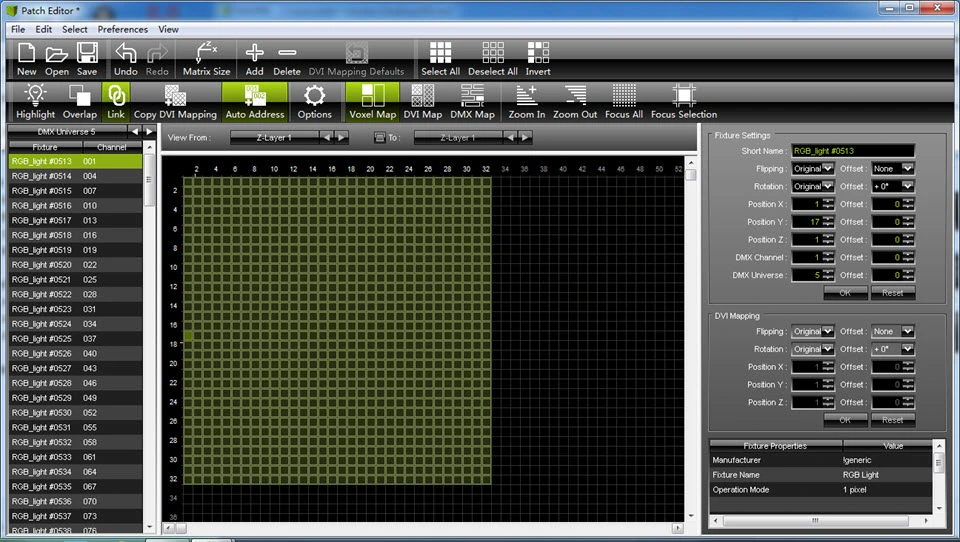Open the File menu
The width and height of the screenshot is (960, 542).
pos(18,29)
